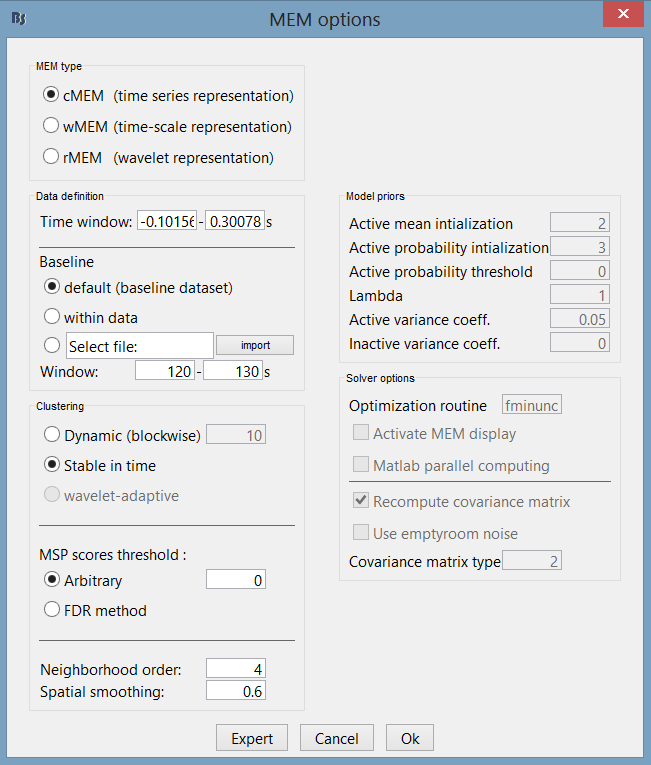This screenshot has height=765, width=651.
Task: Choose Dynamic (blockwise) clustering
Action: click(51, 435)
